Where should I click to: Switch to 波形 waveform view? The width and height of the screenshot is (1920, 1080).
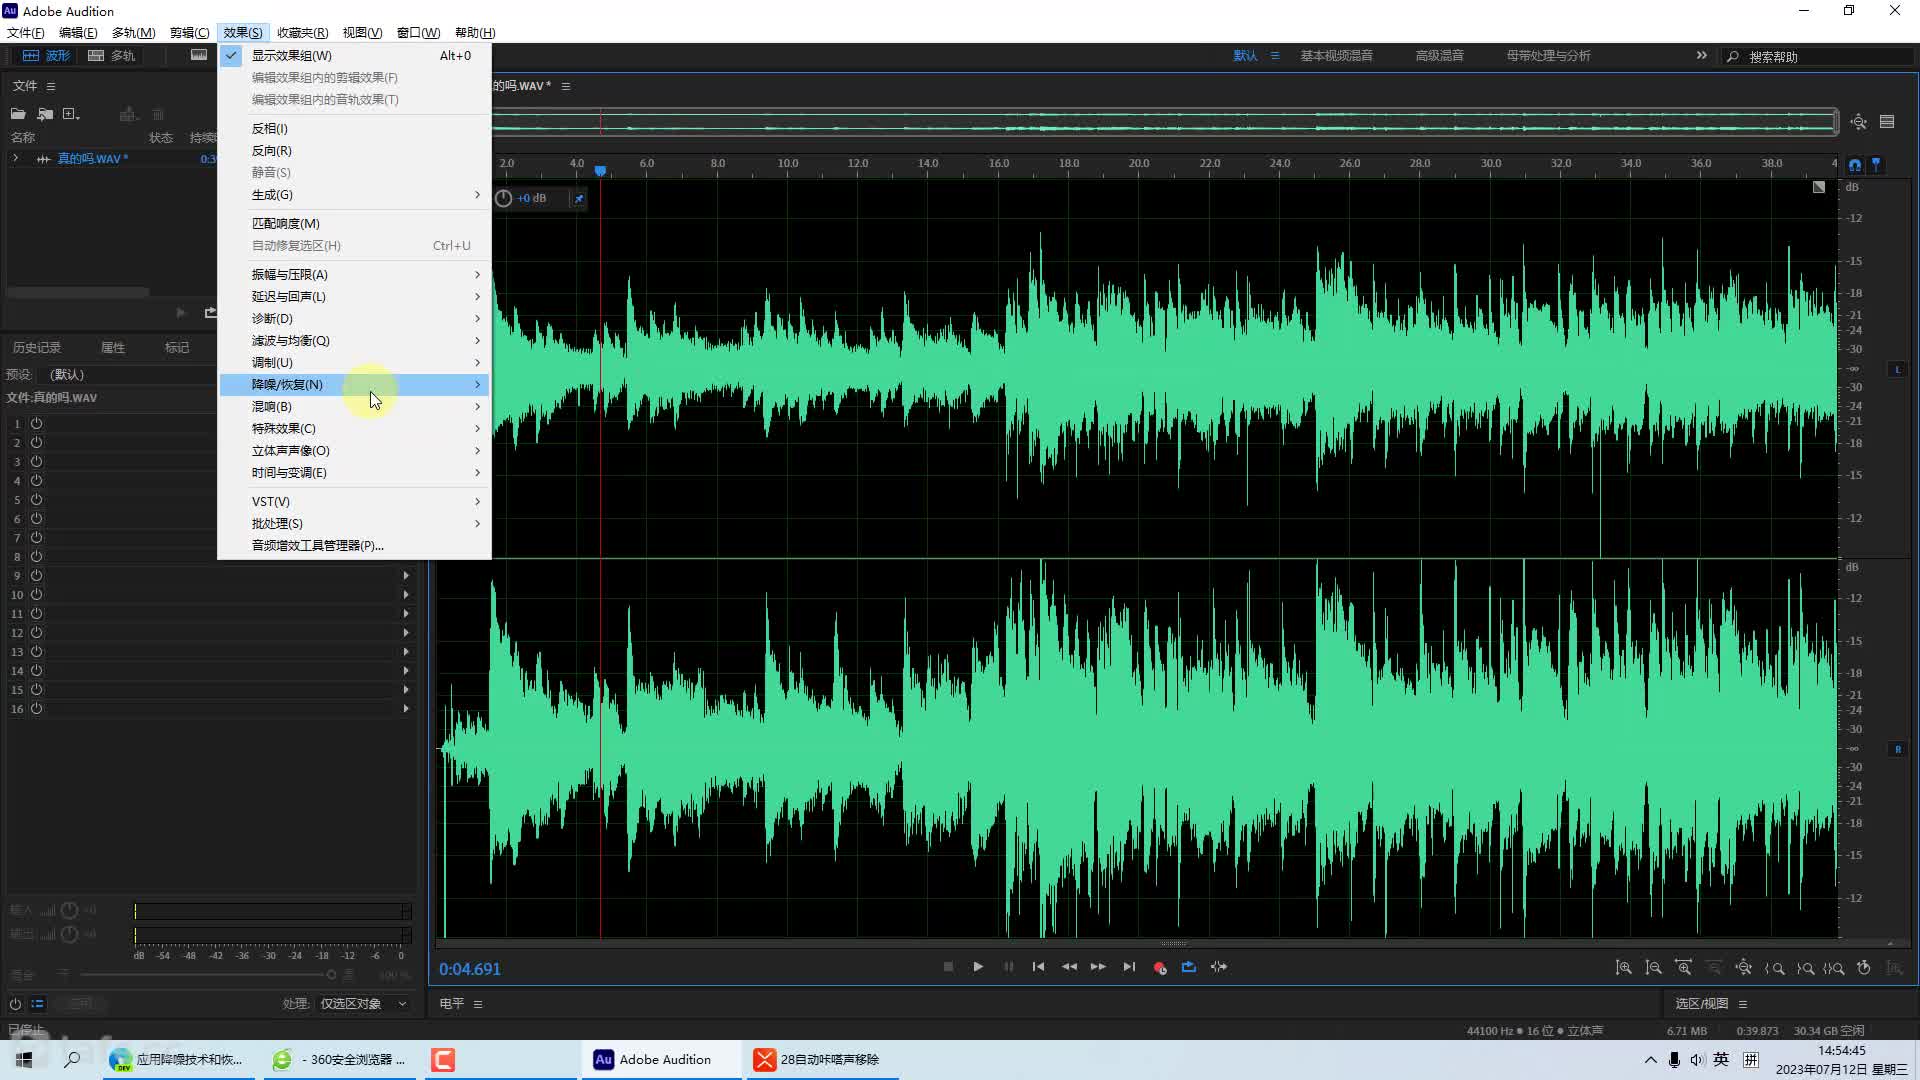click(x=46, y=56)
